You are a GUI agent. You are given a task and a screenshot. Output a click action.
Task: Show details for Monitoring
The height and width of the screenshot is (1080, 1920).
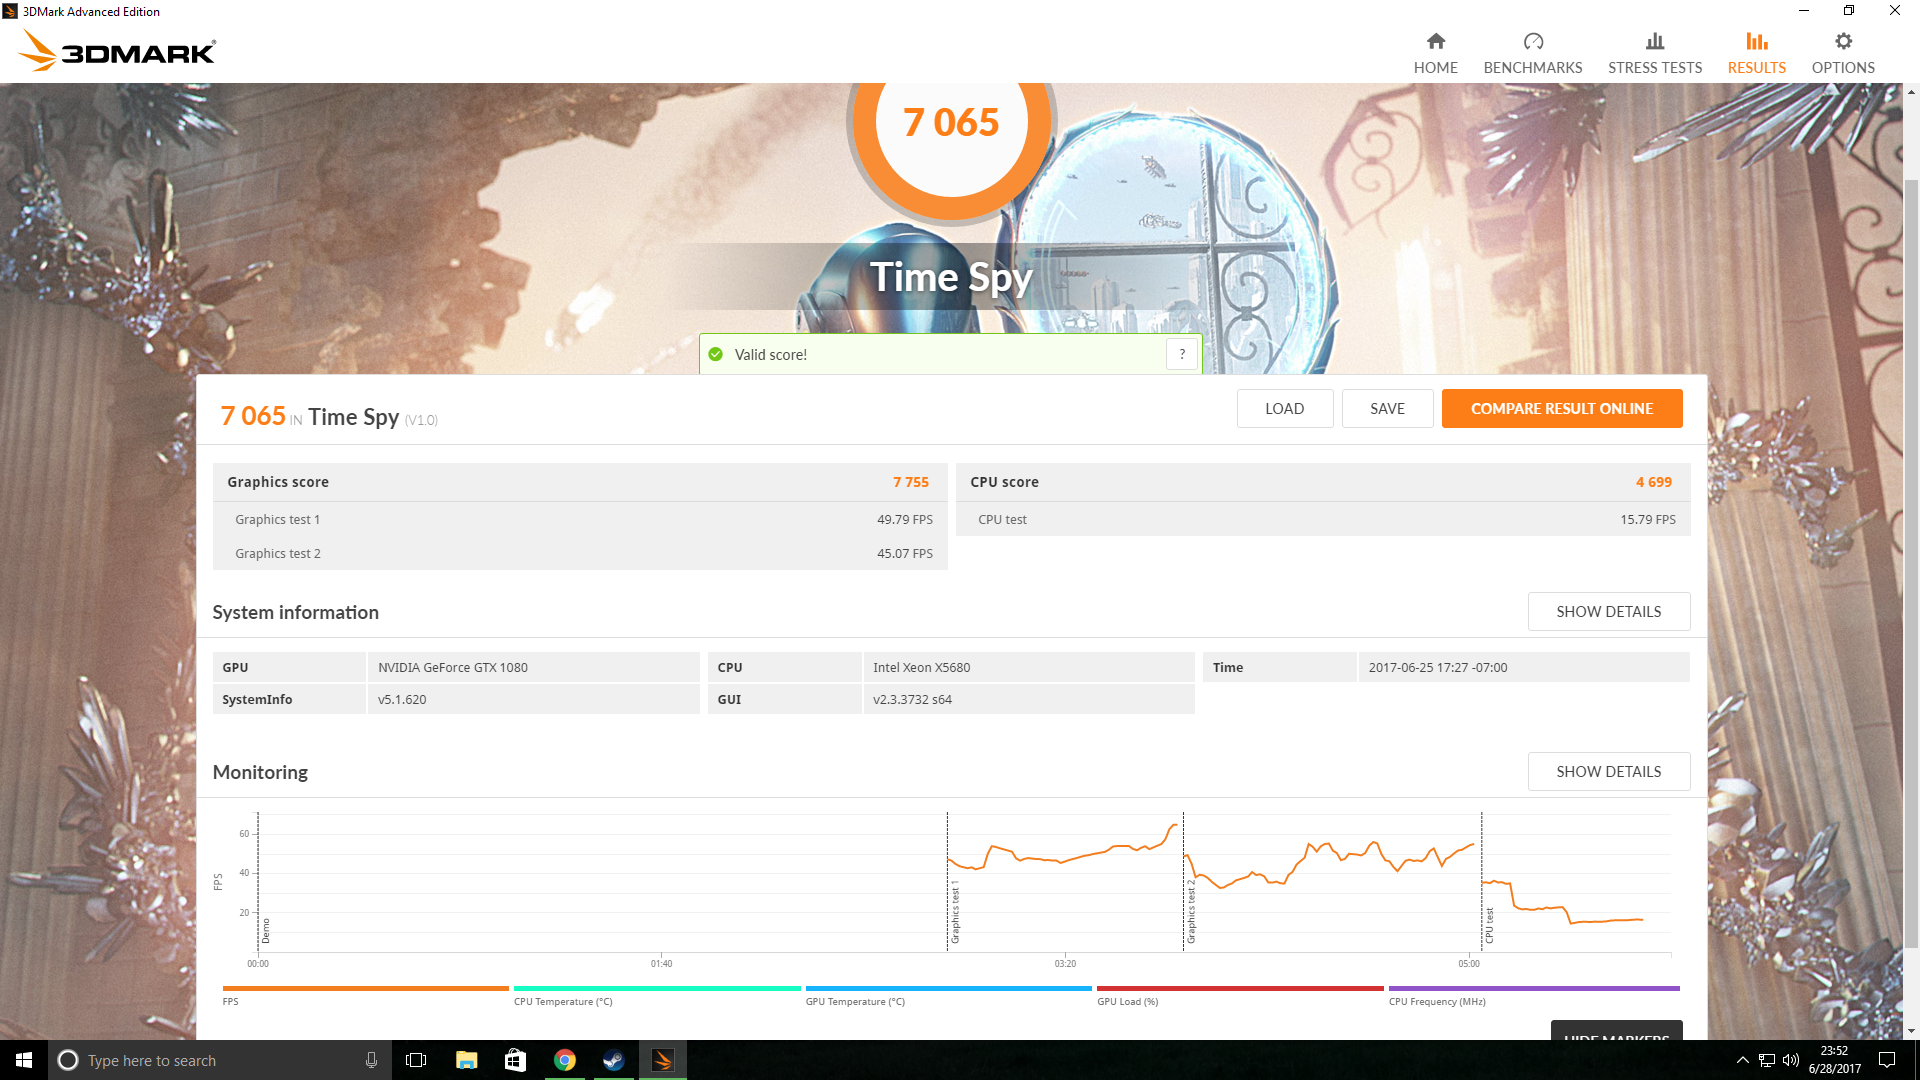[1608, 771]
